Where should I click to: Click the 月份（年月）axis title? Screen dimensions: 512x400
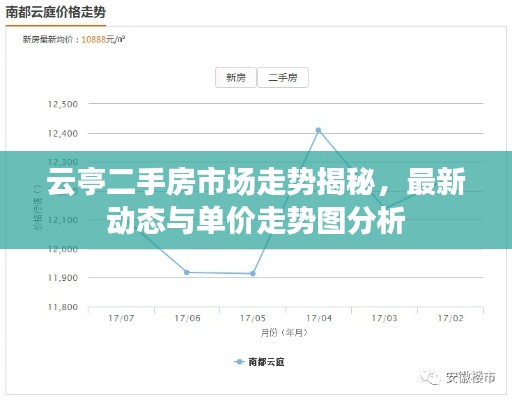[x=284, y=333]
